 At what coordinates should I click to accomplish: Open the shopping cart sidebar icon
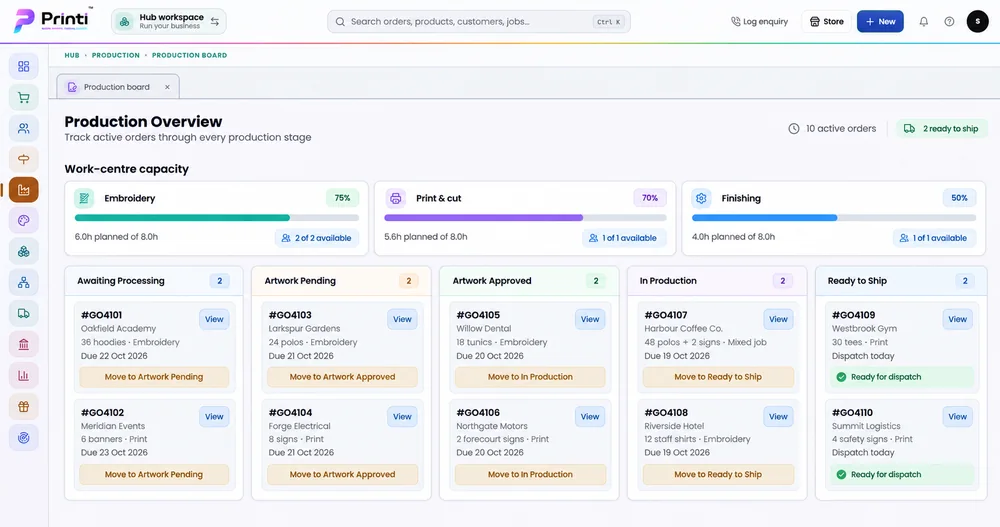click(x=24, y=98)
